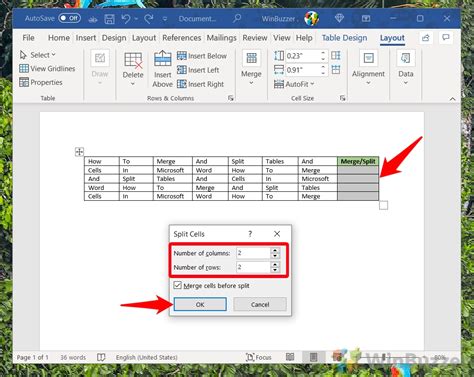The height and width of the screenshot is (377, 474).
Task: Switch to the Table Design tab
Action: [x=344, y=38]
